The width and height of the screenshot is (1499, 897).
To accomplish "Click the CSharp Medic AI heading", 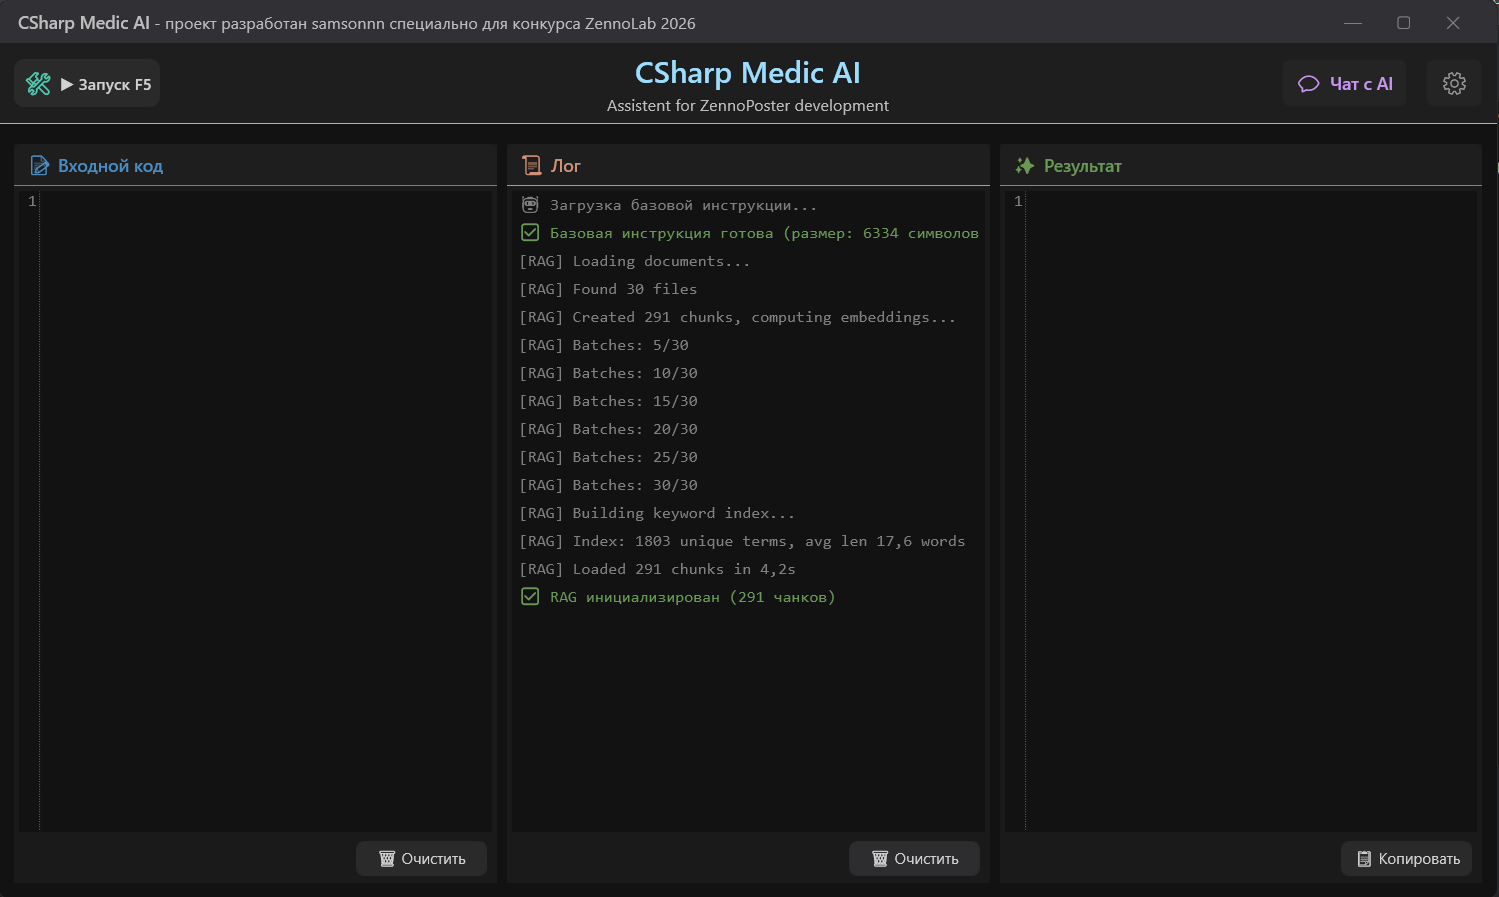I will click(747, 73).
